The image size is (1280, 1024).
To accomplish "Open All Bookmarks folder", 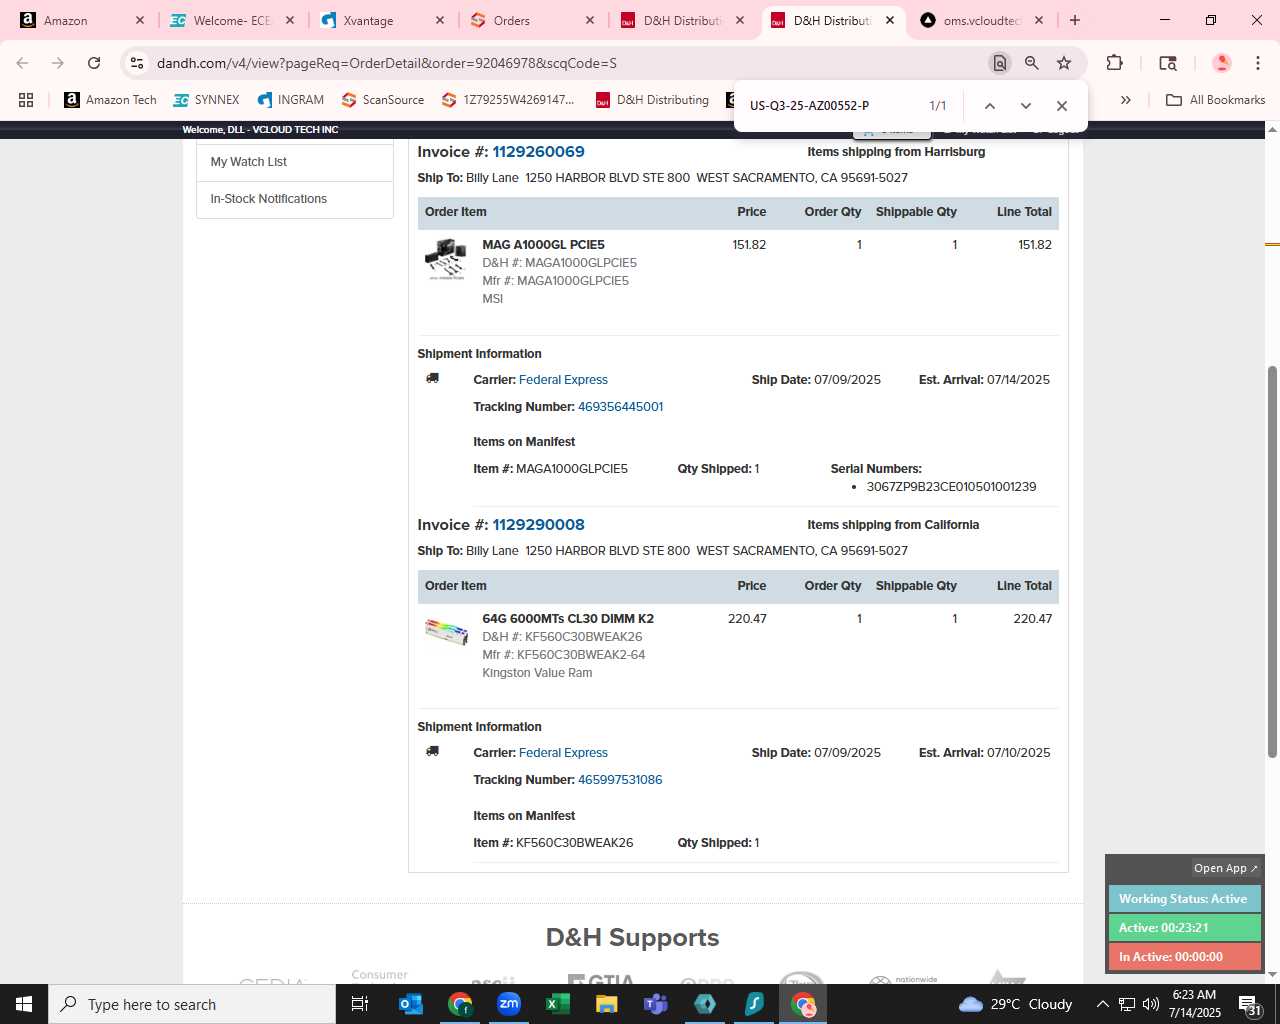I will [x=1216, y=100].
